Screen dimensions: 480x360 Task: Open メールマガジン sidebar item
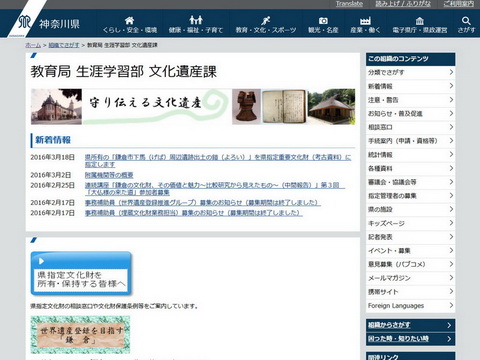click(410, 278)
